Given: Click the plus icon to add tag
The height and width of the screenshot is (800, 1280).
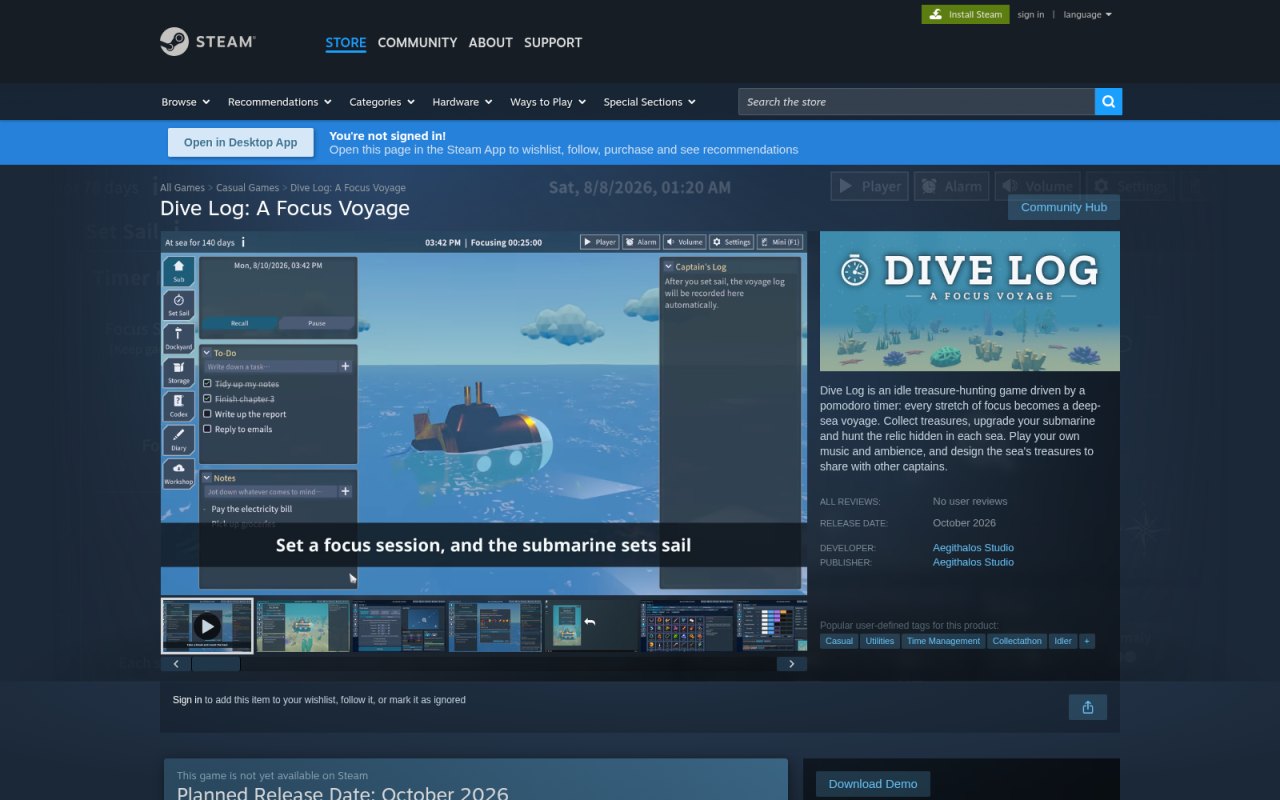Looking at the screenshot, I should click(1087, 641).
